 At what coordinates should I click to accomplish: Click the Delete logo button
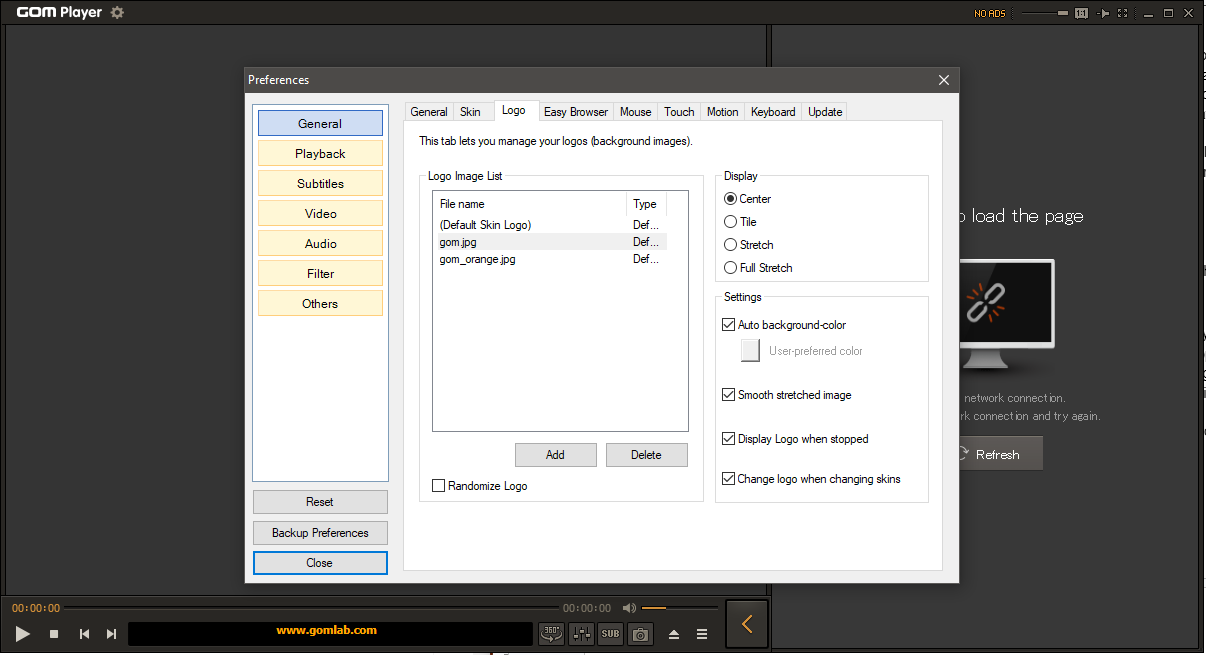[646, 455]
